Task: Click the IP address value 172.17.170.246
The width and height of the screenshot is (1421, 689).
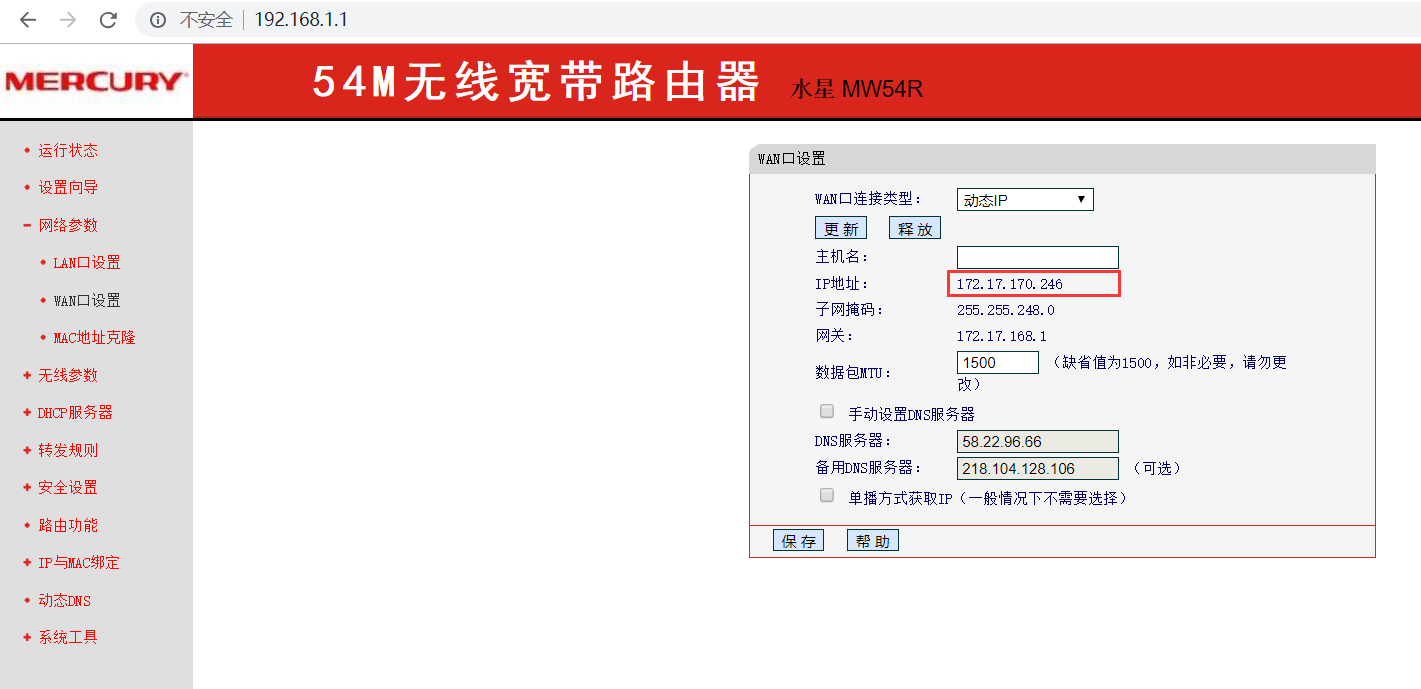Action: pos(1010,284)
